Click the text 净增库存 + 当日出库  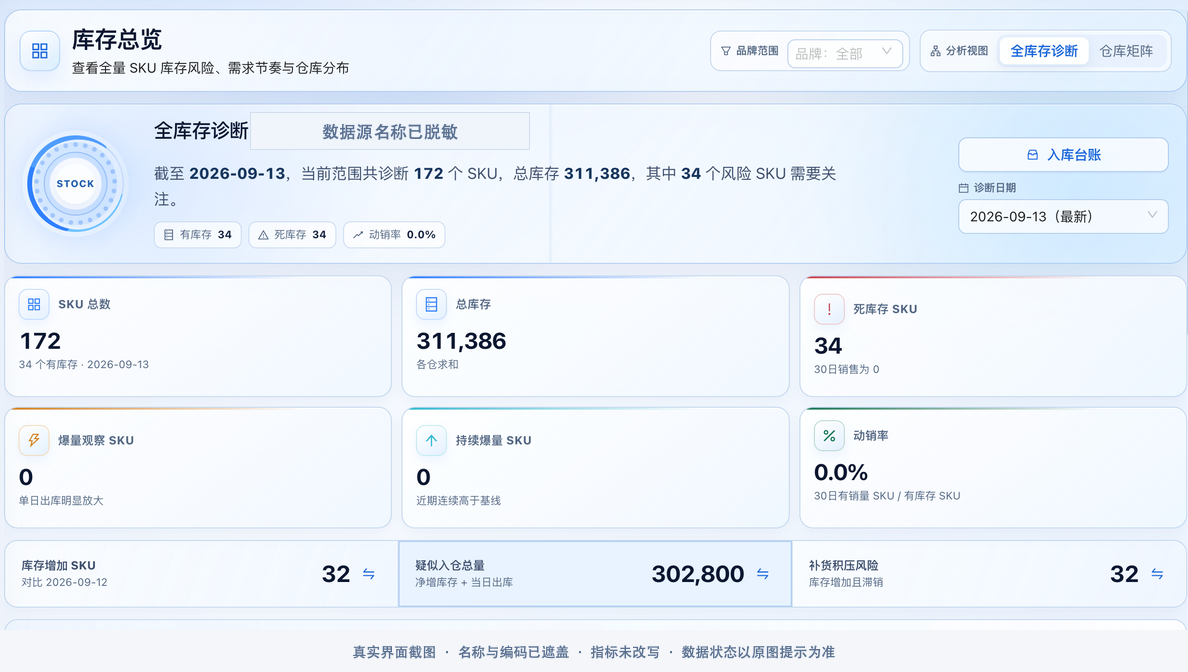pyautogui.click(x=464, y=583)
